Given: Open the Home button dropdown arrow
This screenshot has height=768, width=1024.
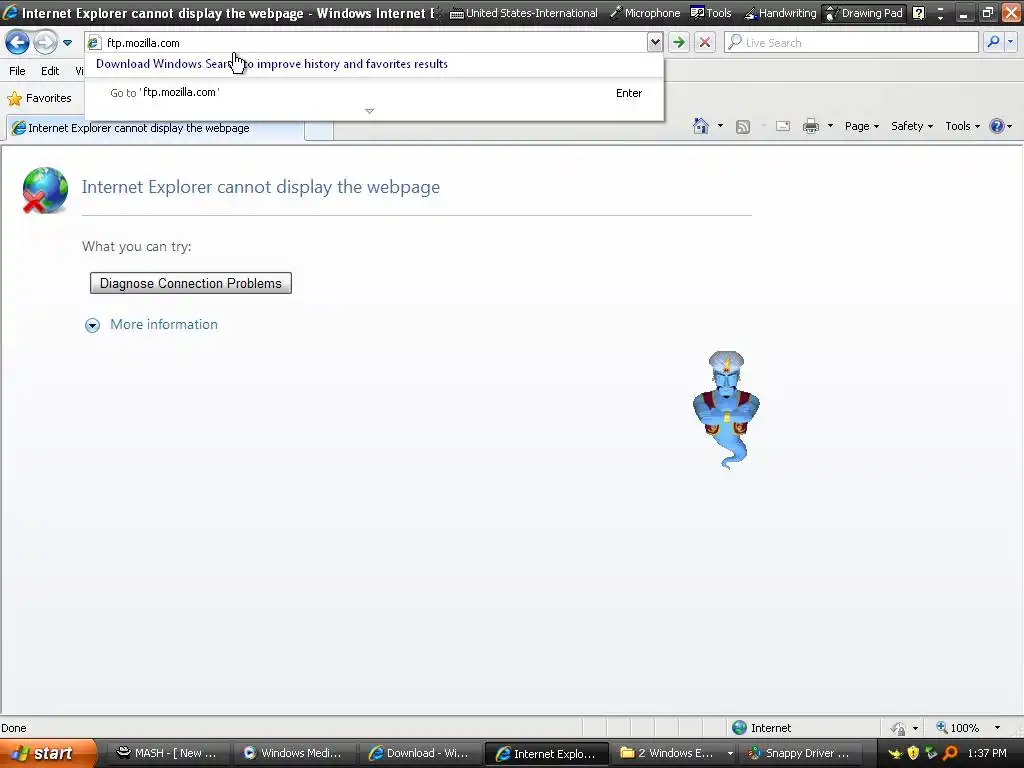Looking at the screenshot, I should pyautogui.click(x=720, y=126).
